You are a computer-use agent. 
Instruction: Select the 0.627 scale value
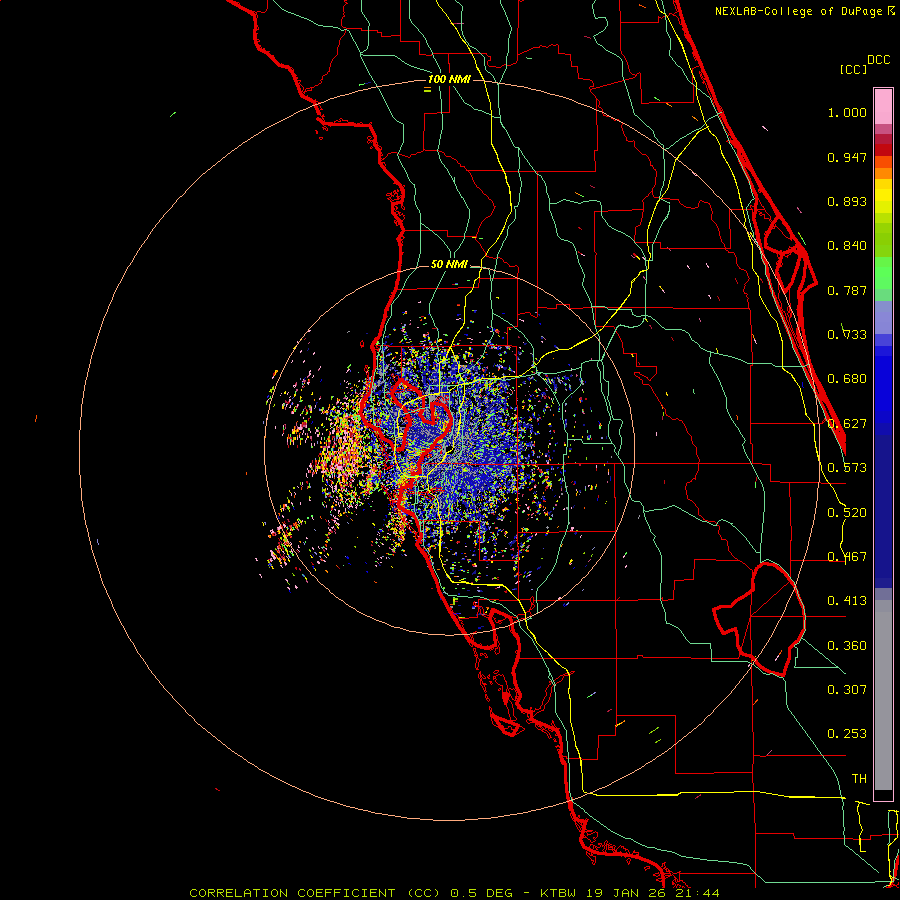(847, 424)
